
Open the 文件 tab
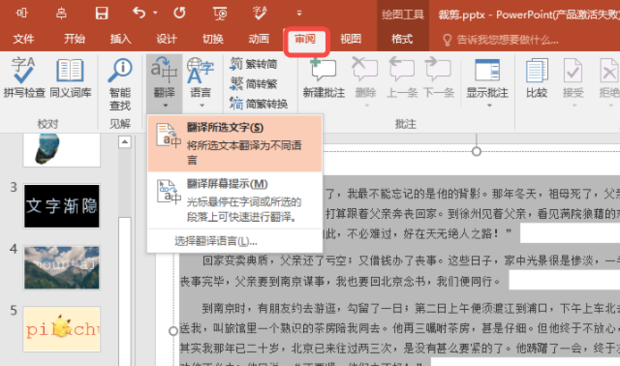tap(23, 39)
